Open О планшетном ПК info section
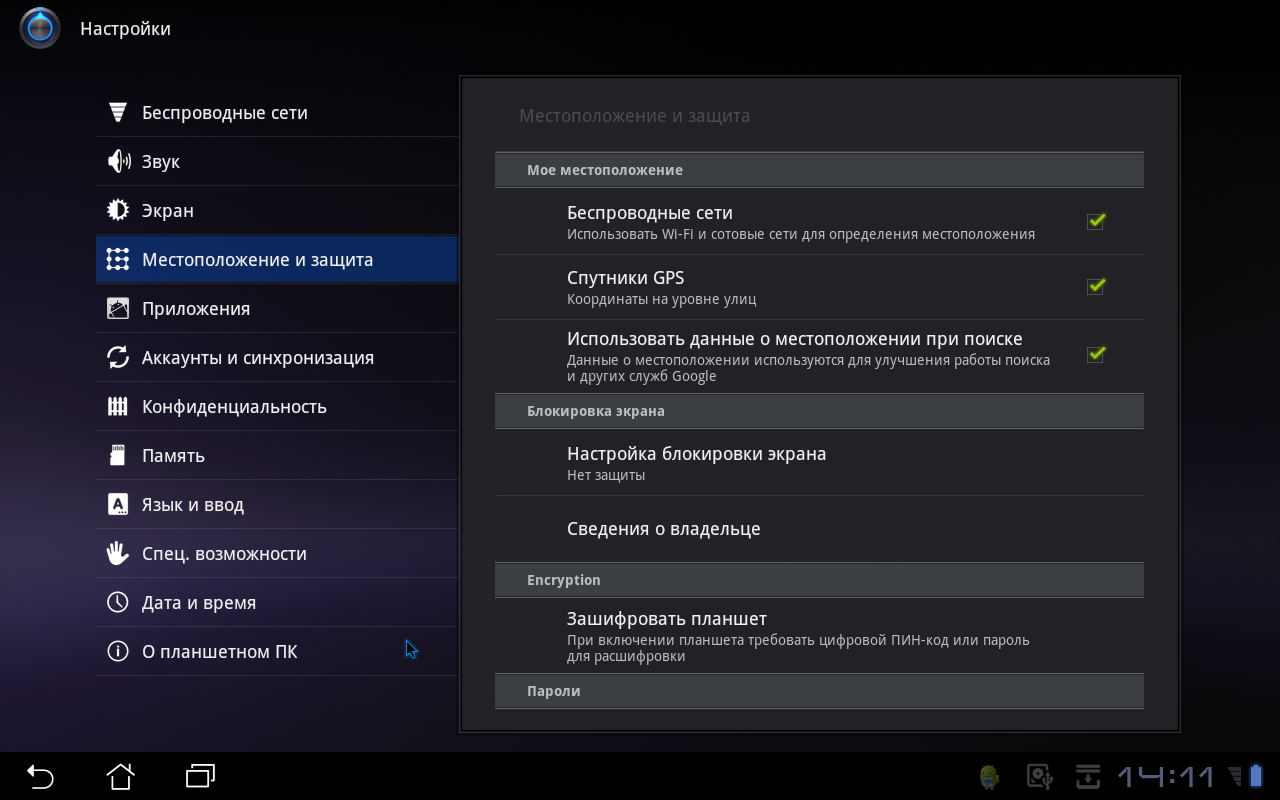Image resolution: width=1280 pixels, height=800 pixels. (x=219, y=652)
